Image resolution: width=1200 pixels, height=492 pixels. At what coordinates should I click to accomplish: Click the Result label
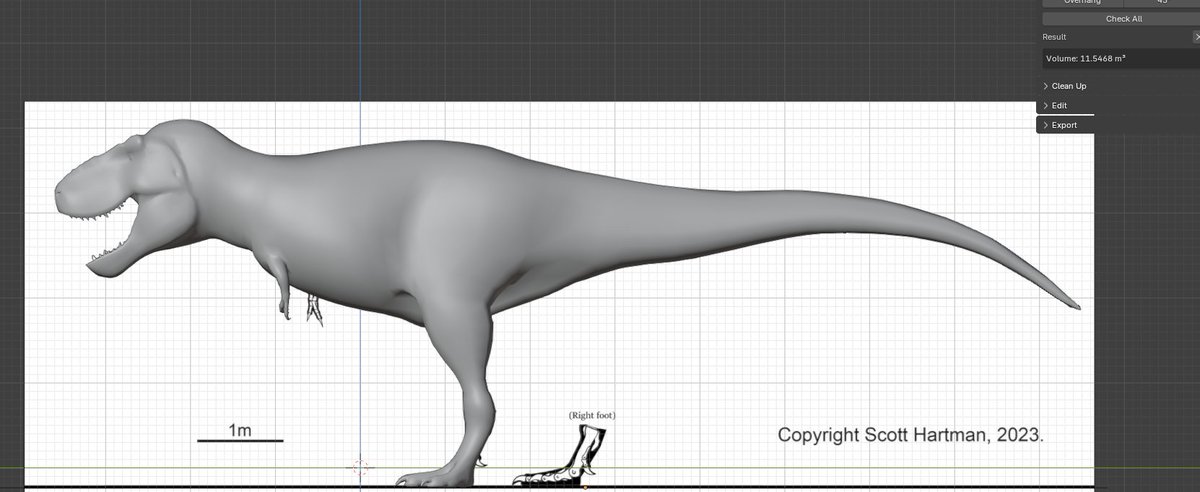pyautogui.click(x=1054, y=37)
